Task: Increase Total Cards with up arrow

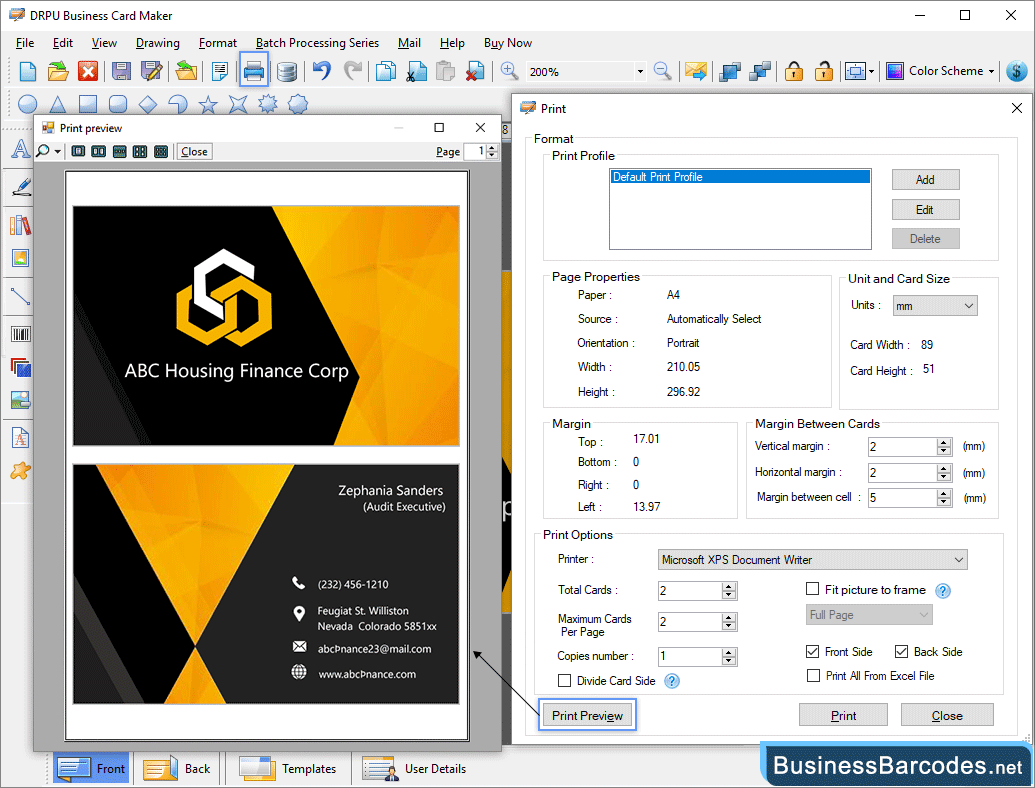Action: pyautogui.click(x=729, y=586)
